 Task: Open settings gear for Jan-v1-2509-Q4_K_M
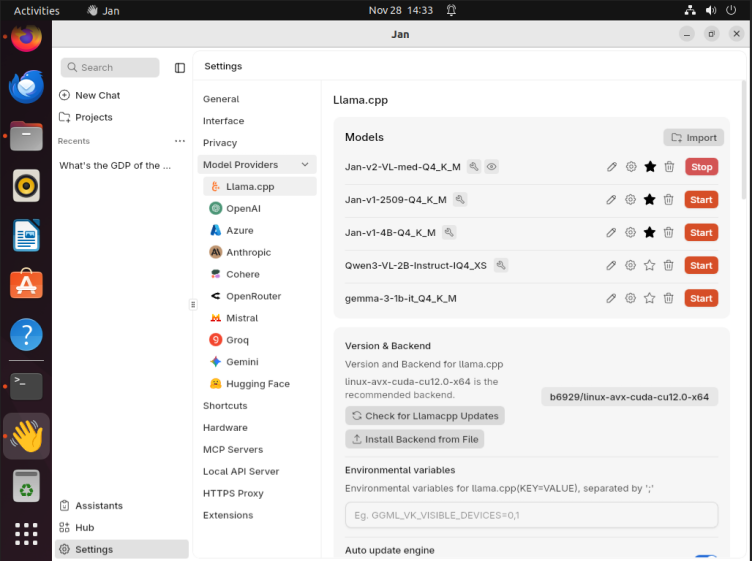point(630,199)
